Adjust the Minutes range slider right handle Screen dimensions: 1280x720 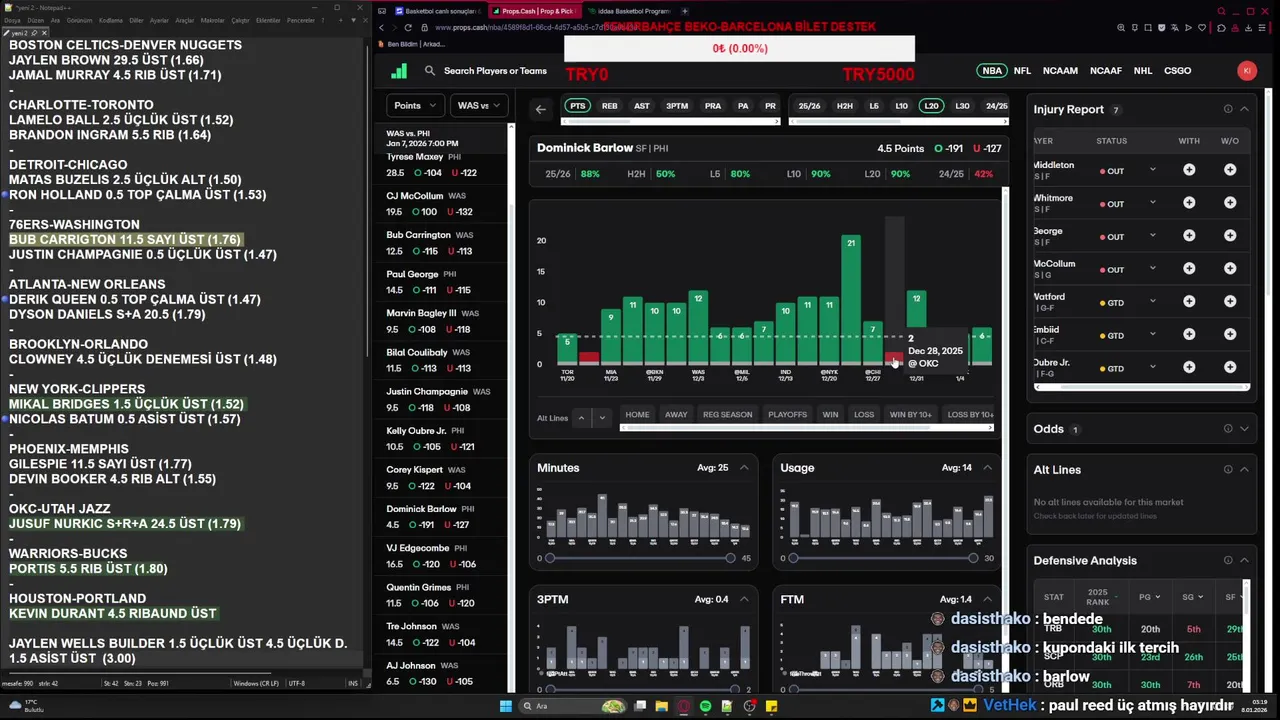pos(730,558)
